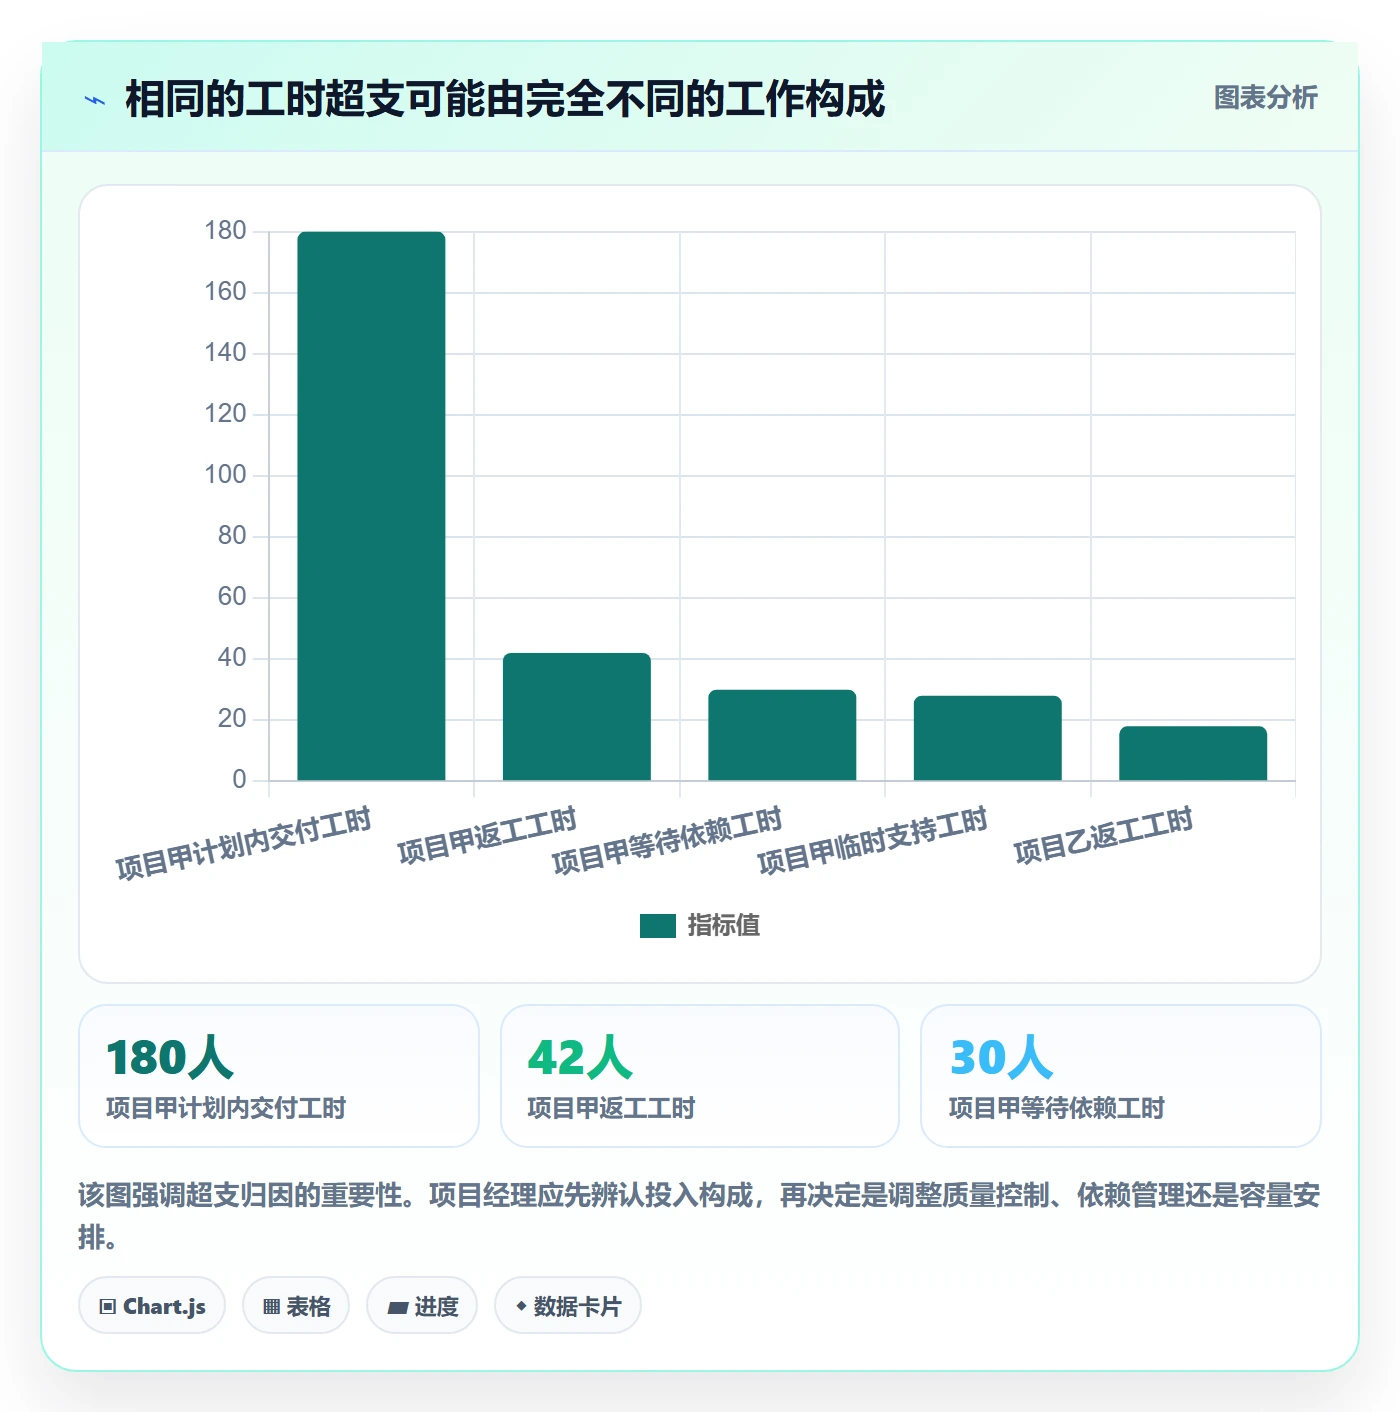
Task: Select the 项目甲返工工时 bar in the chart
Action: [577, 716]
